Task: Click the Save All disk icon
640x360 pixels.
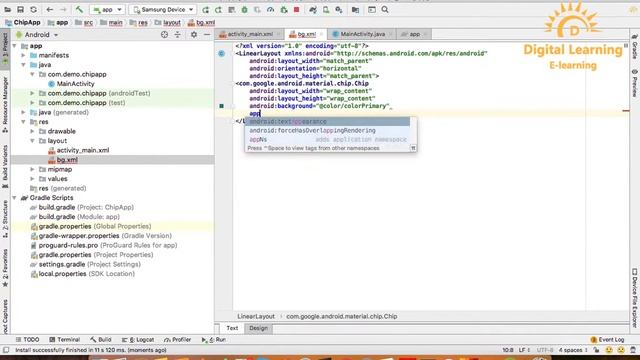Action: coord(20,9)
